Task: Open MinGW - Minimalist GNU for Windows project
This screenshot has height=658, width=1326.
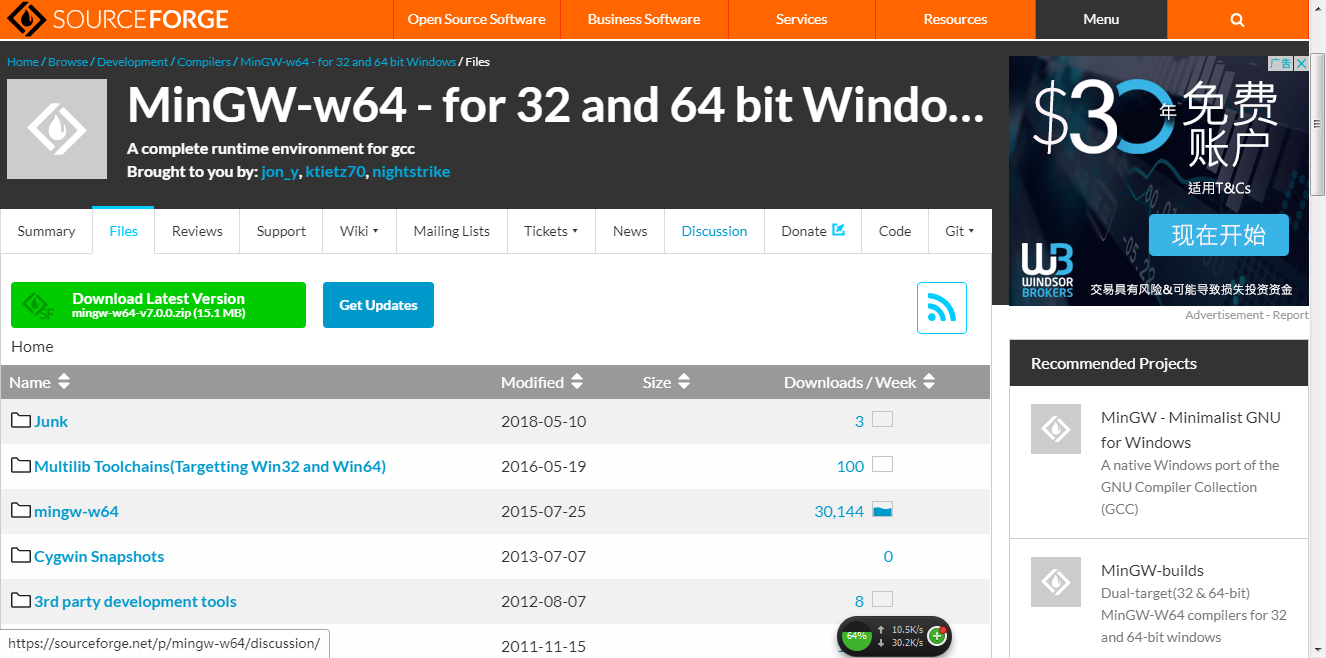Action: coord(1191,429)
